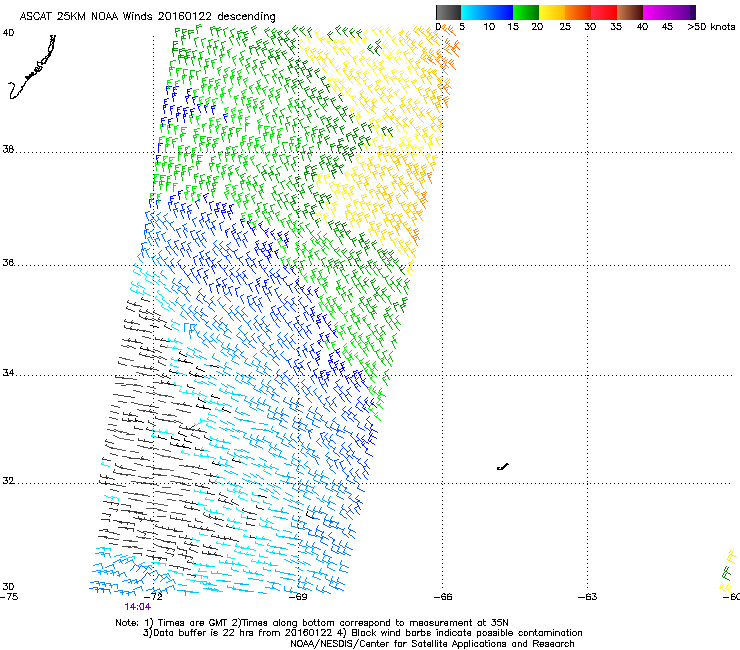Click the magenta-purple 40-50 knots legend segment
The height and width of the screenshot is (650, 740).
[x=669, y=12]
